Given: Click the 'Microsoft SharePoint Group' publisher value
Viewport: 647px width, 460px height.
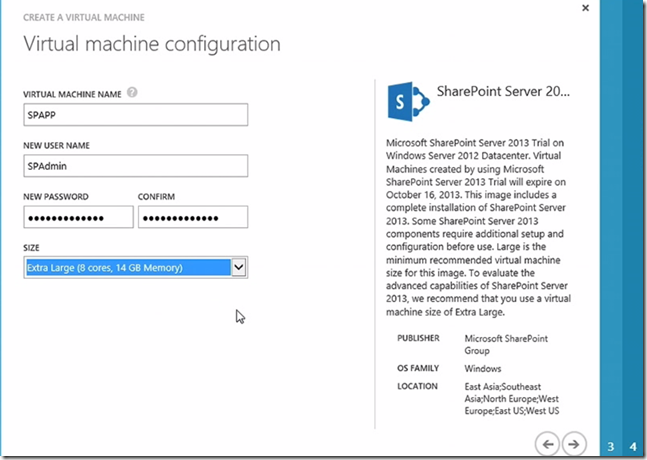Looking at the screenshot, I should [x=506, y=344].
